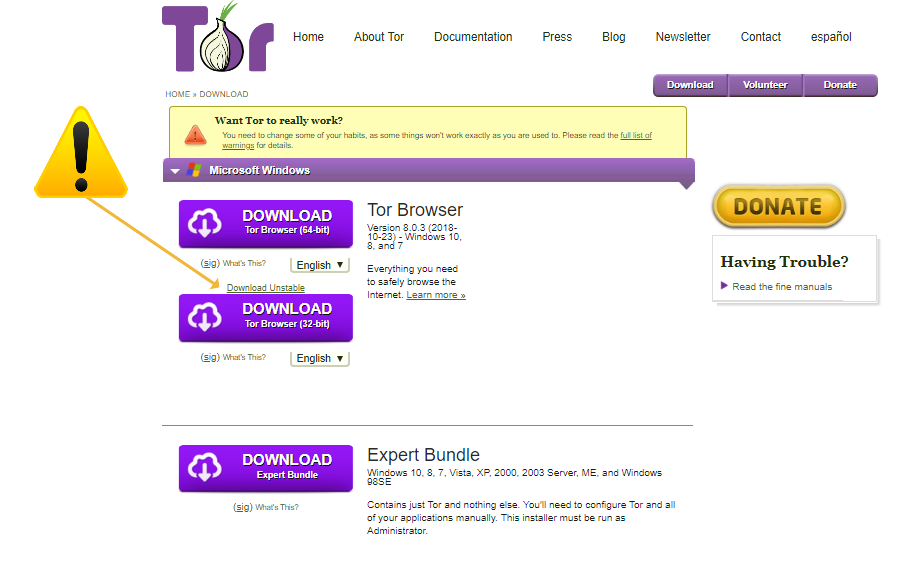Click the Version 8.0.3 text
The image size is (901, 571).
pos(414,237)
